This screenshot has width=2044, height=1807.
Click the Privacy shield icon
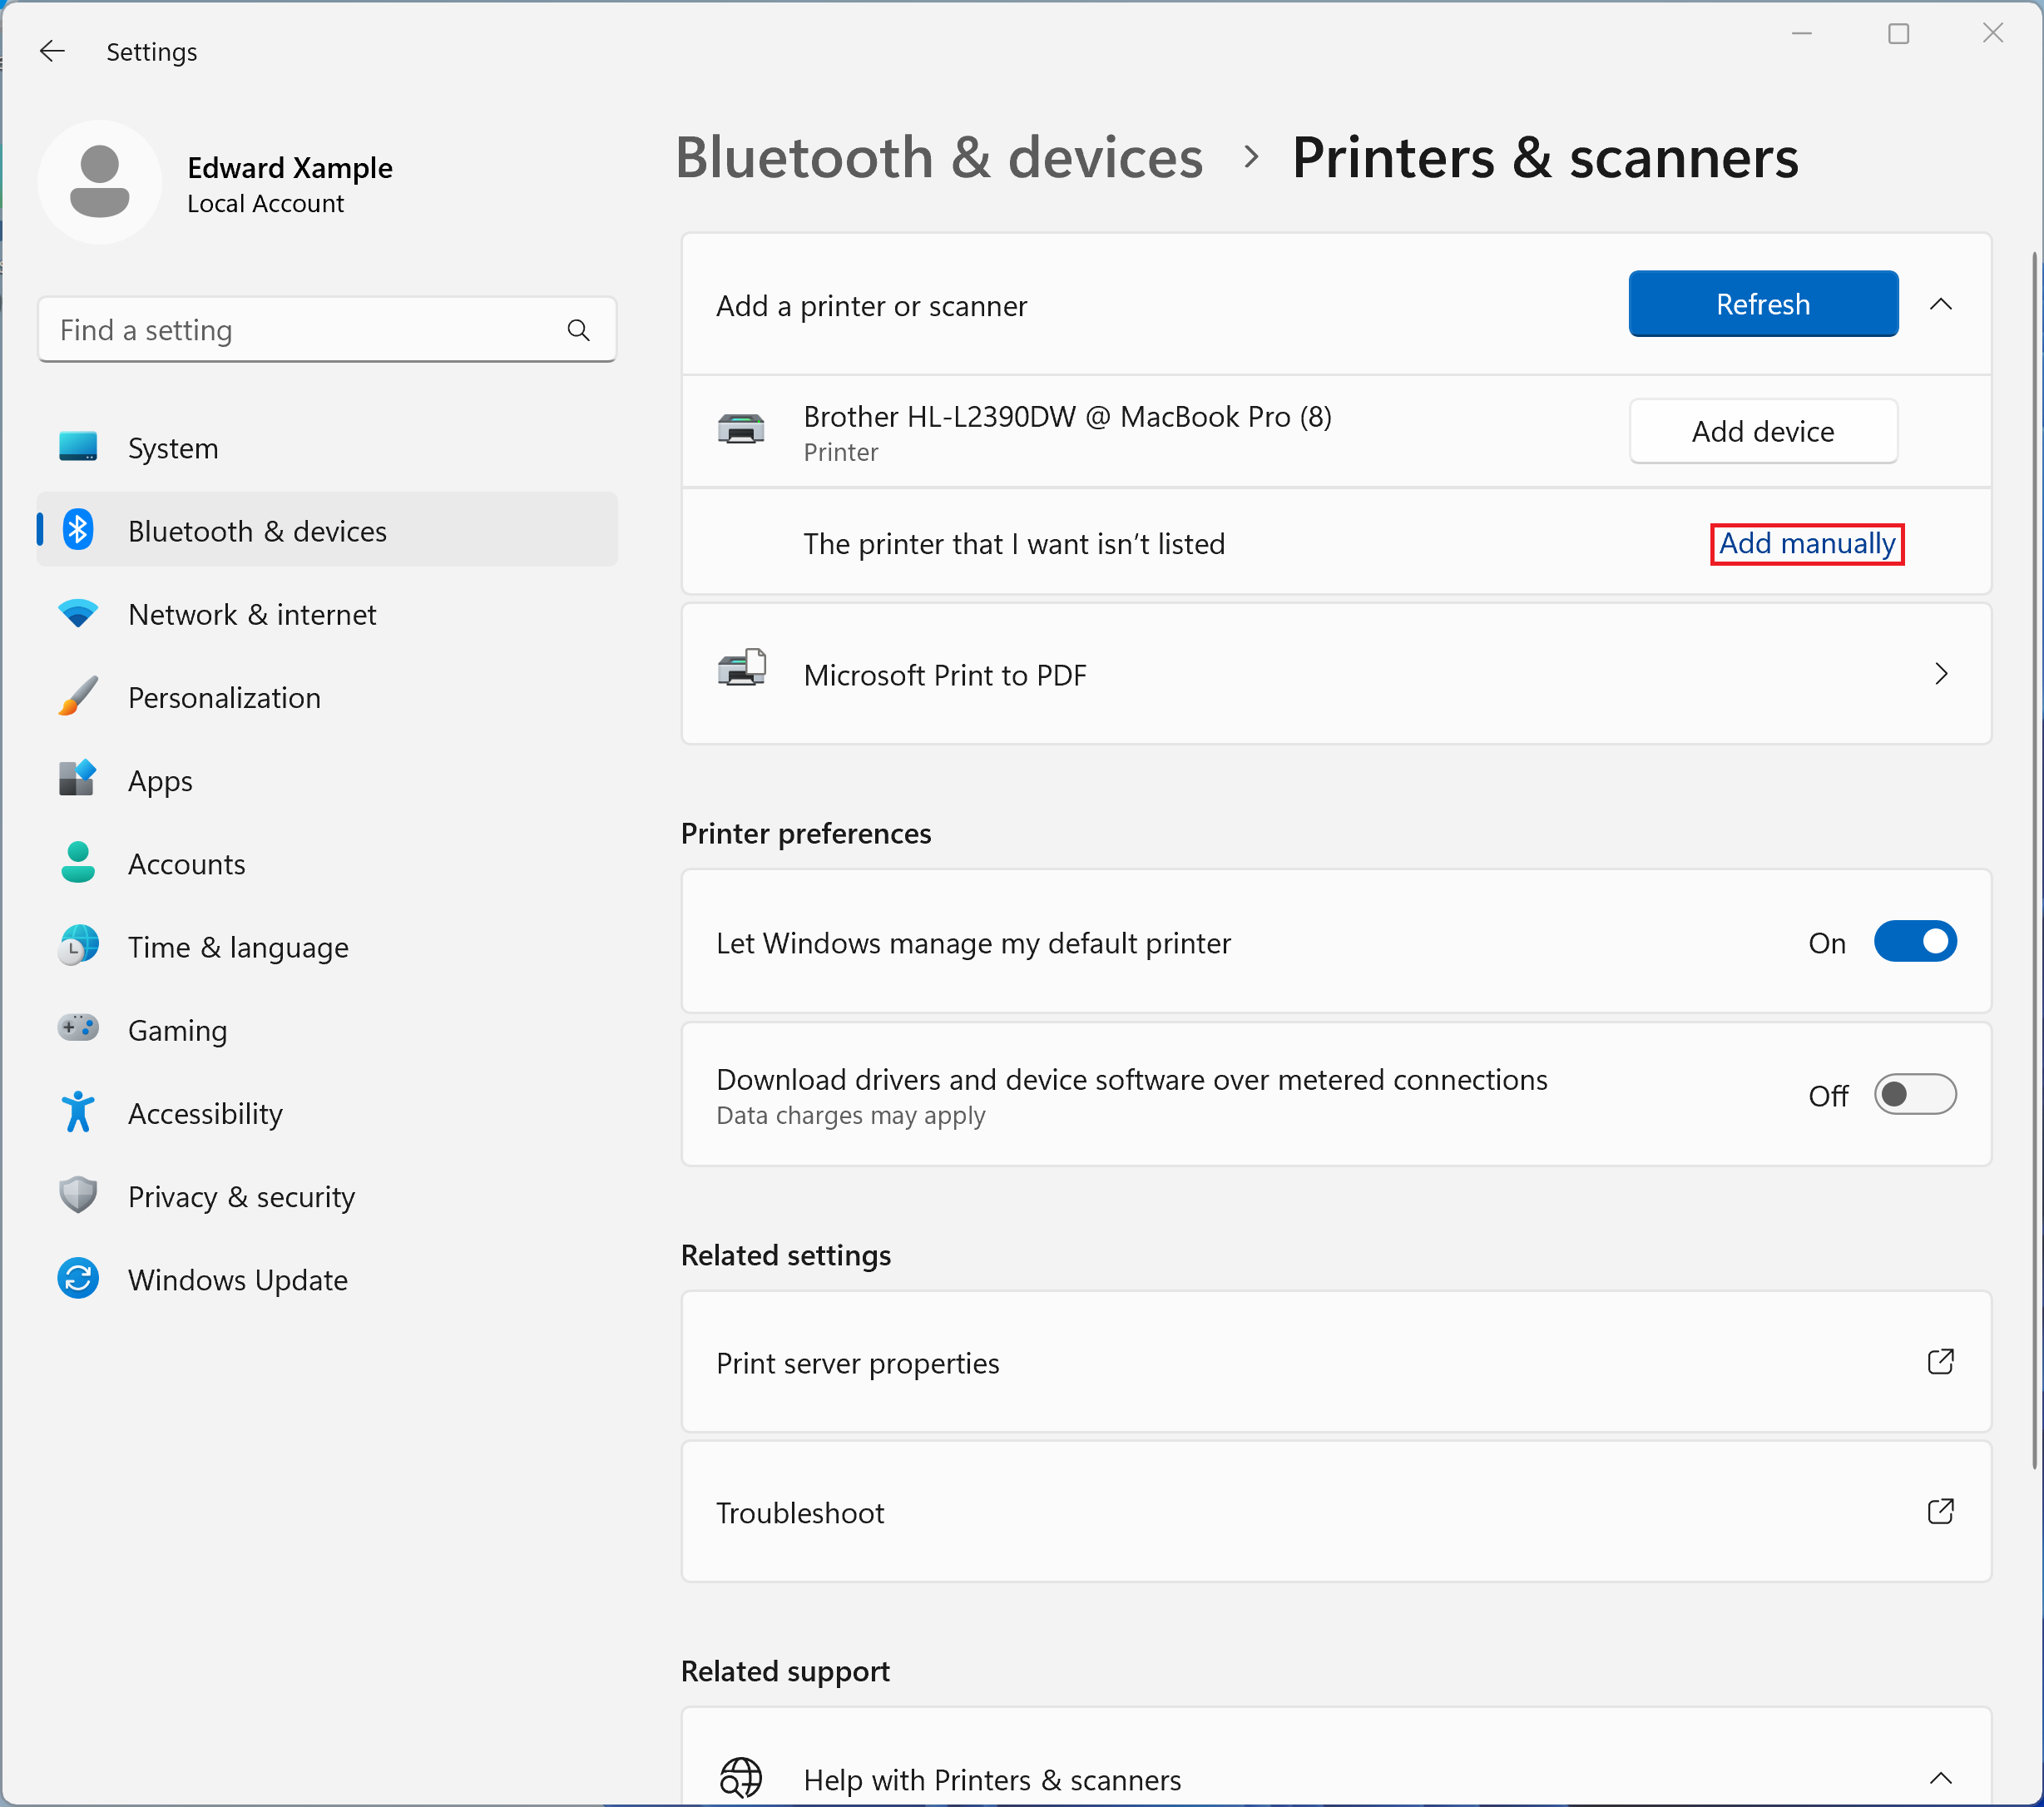78,1195
